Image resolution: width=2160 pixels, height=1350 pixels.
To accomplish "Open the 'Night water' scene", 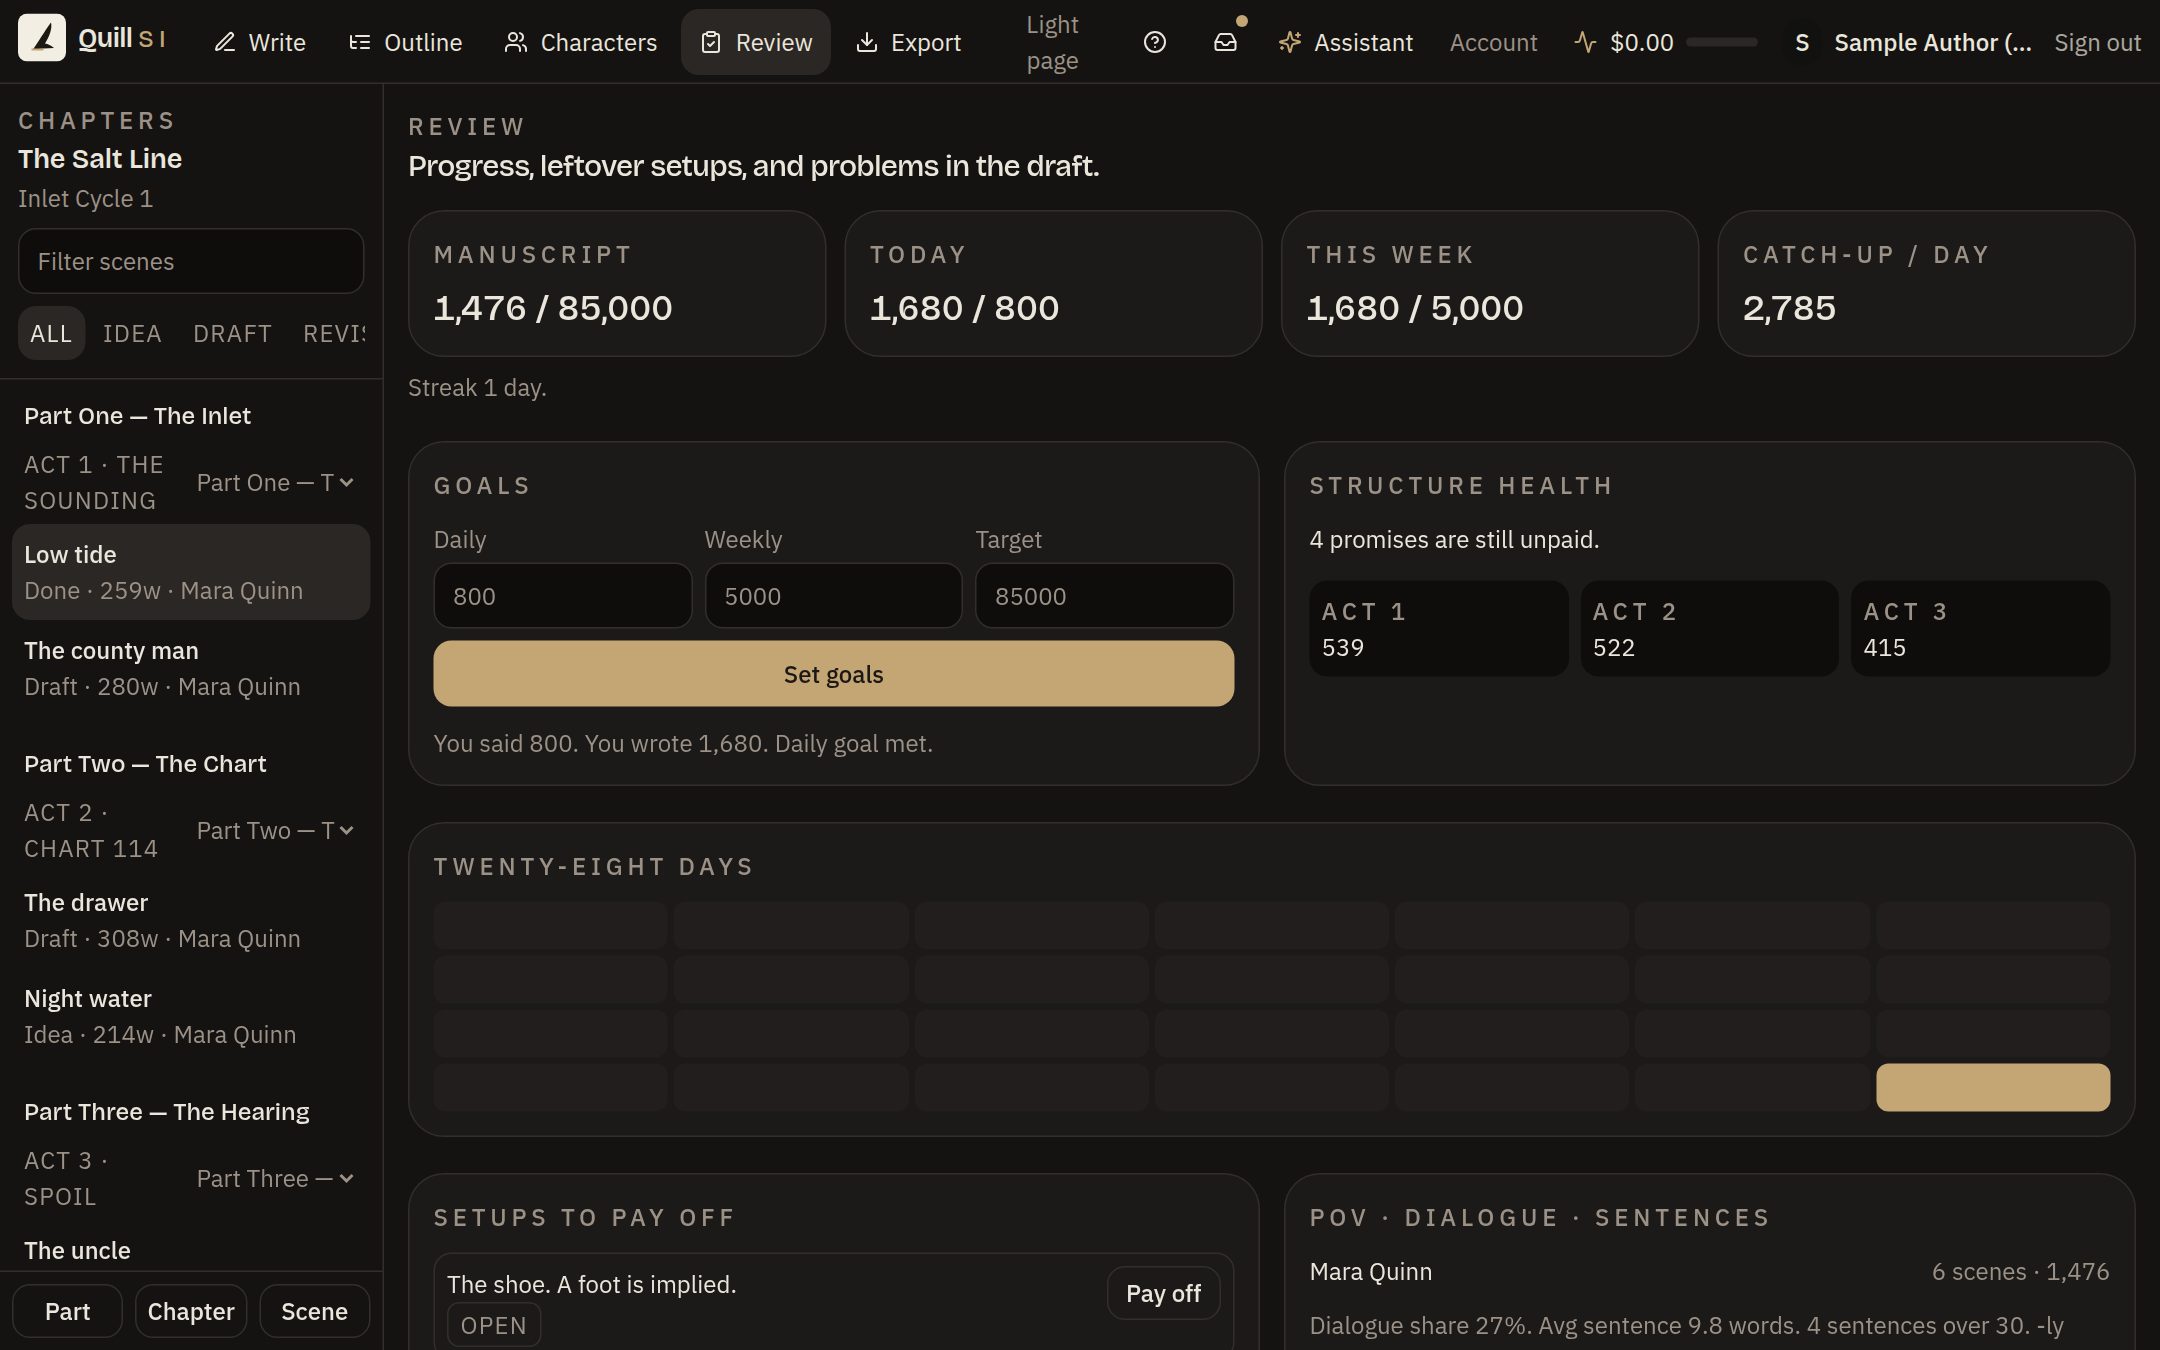I will 191,1016.
